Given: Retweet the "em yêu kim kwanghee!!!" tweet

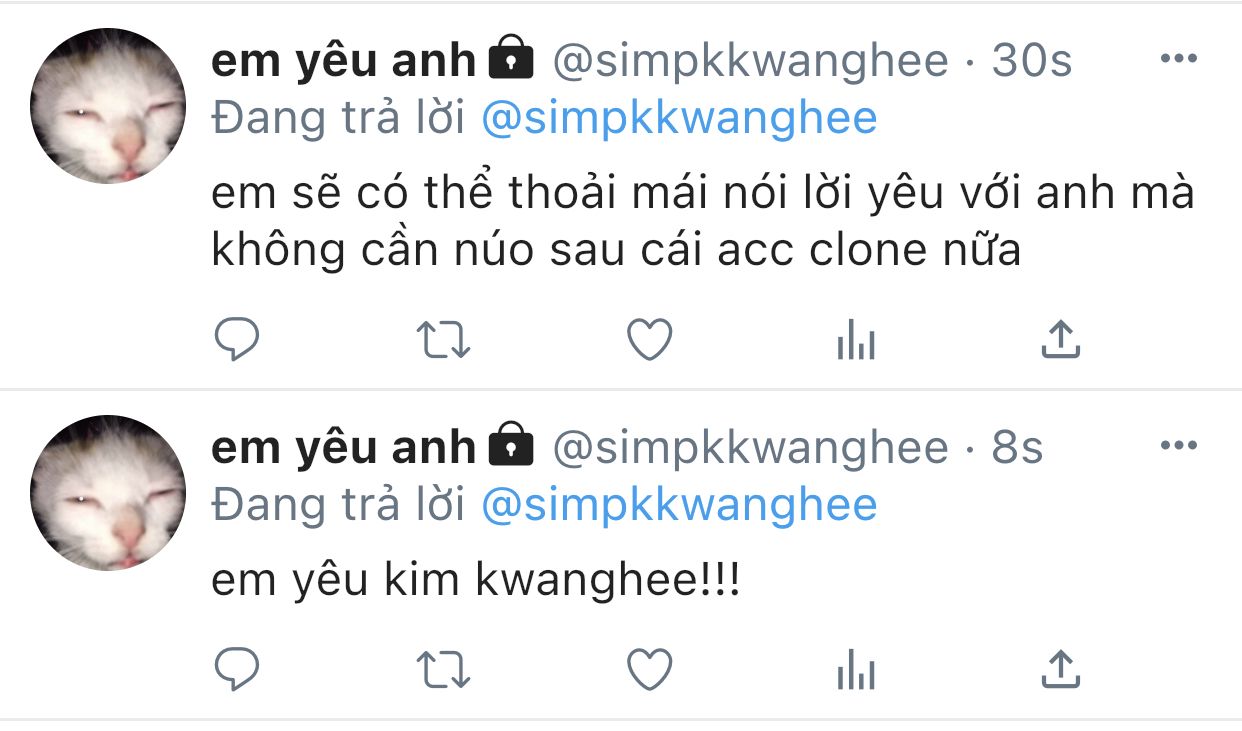Looking at the screenshot, I should [x=443, y=670].
